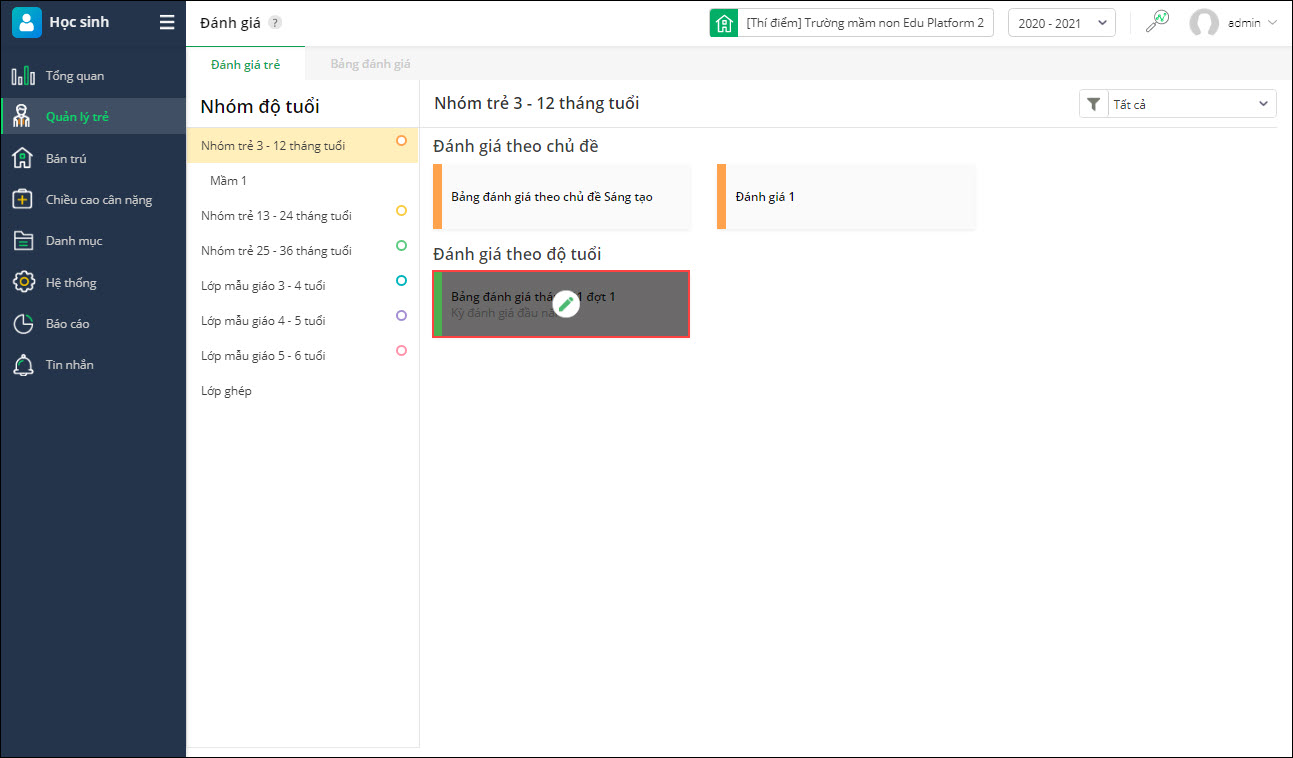Select the Mầm 1 class
1293x758 pixels.
click(302, 181)
